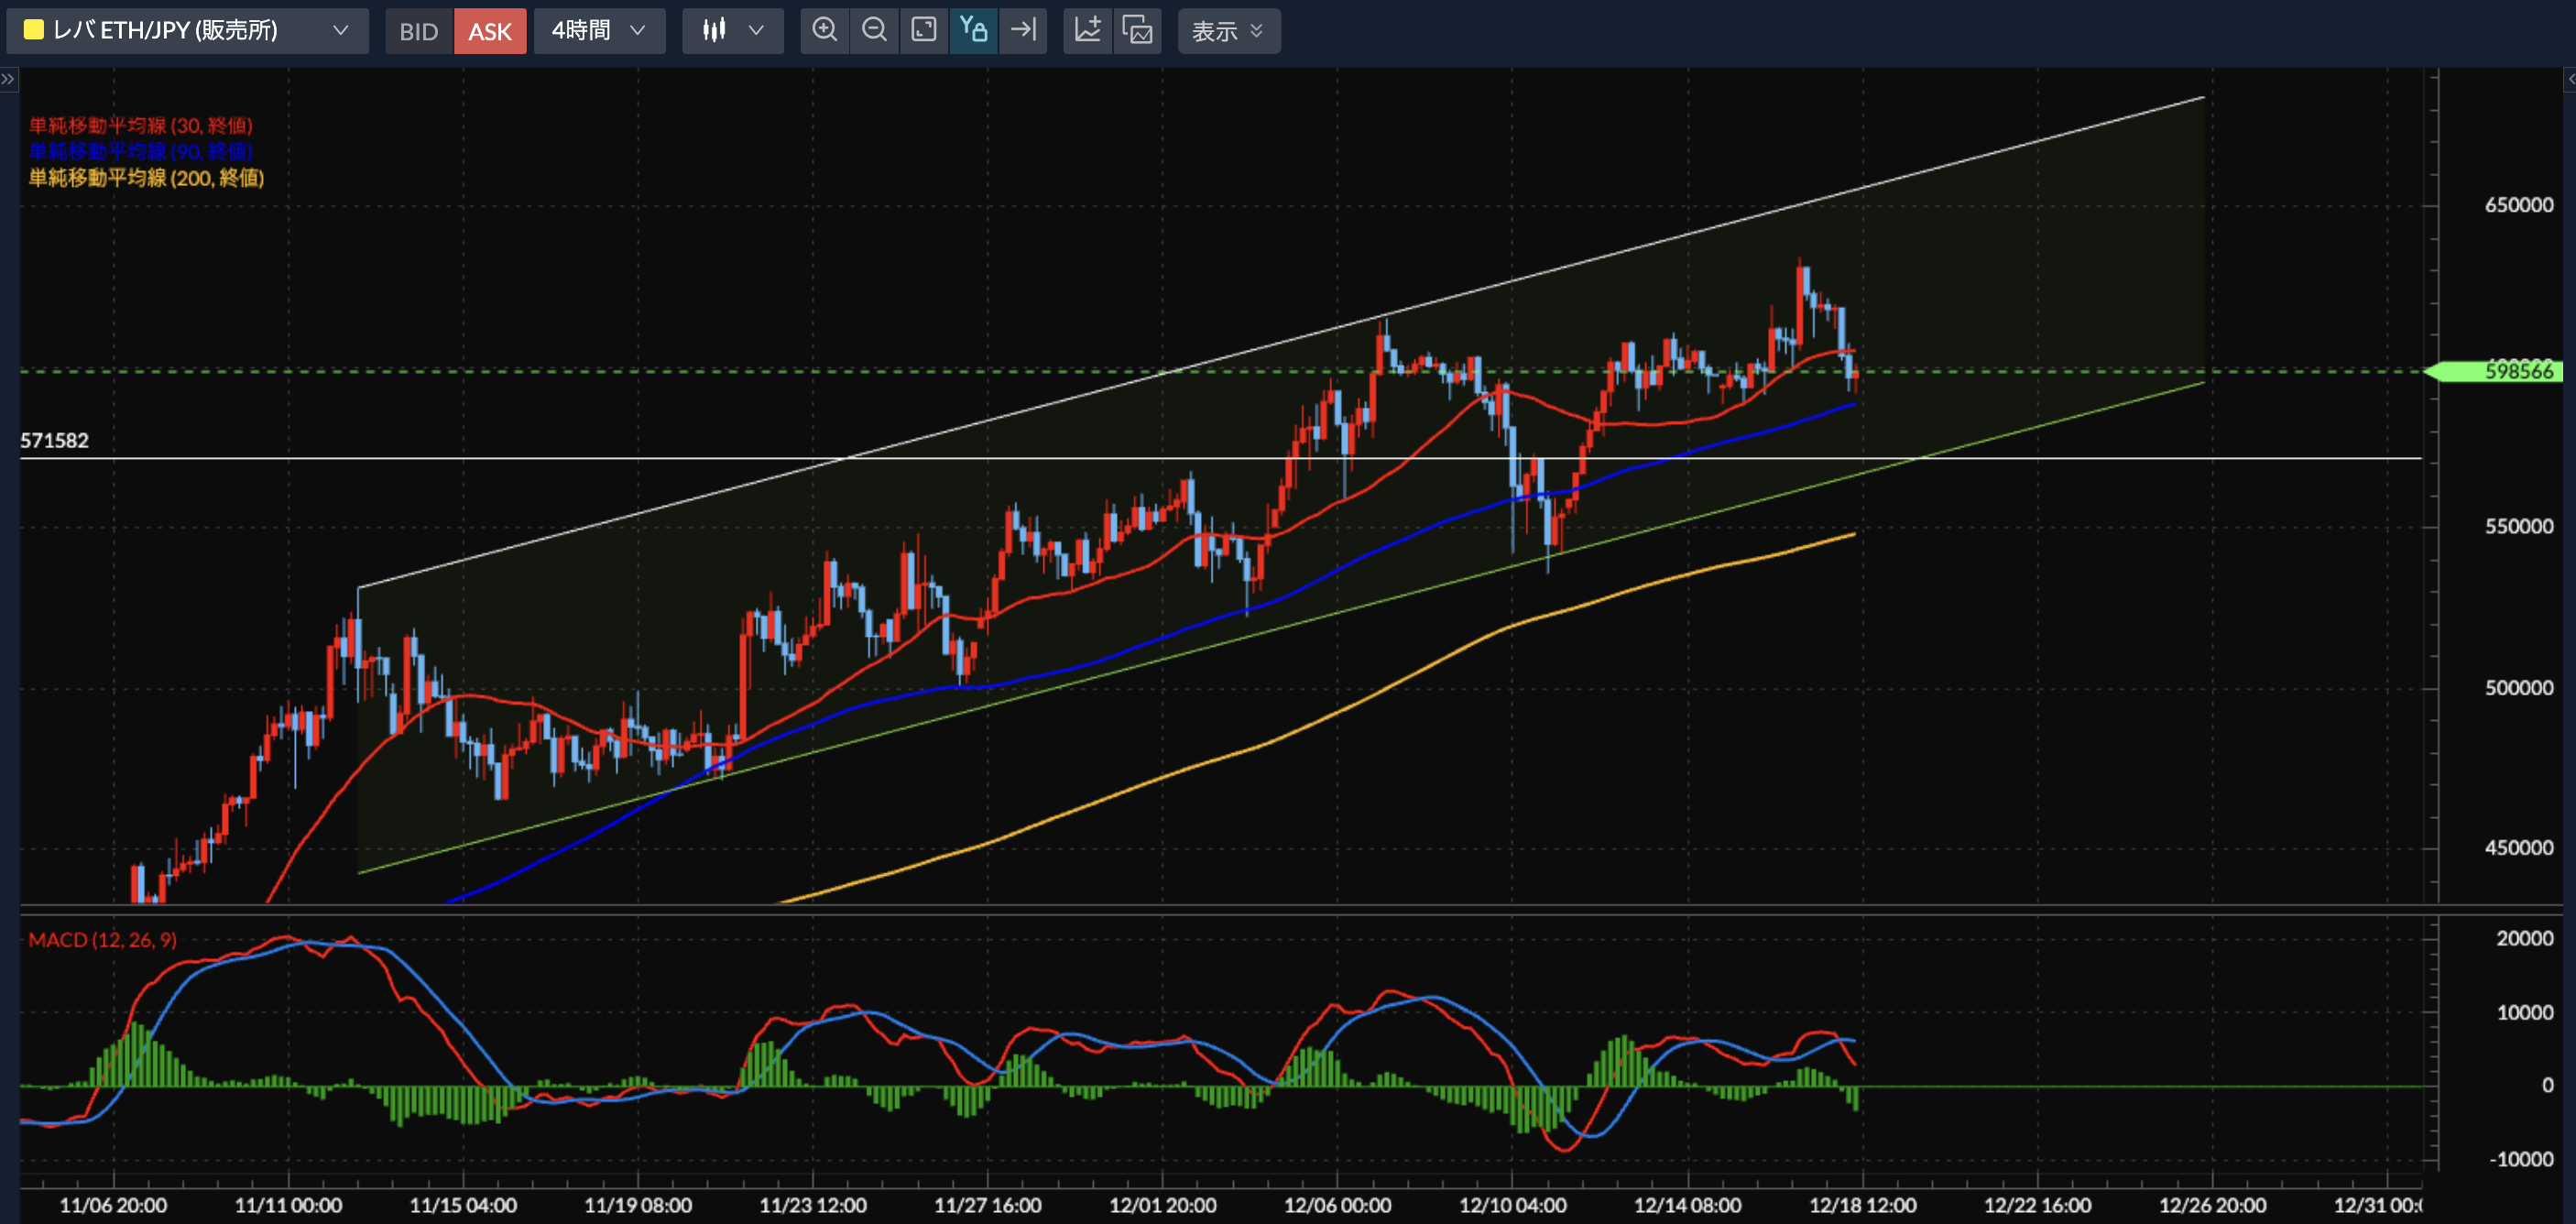Switch price display to ASK
2576x1224 pixels.
(490, 31)
